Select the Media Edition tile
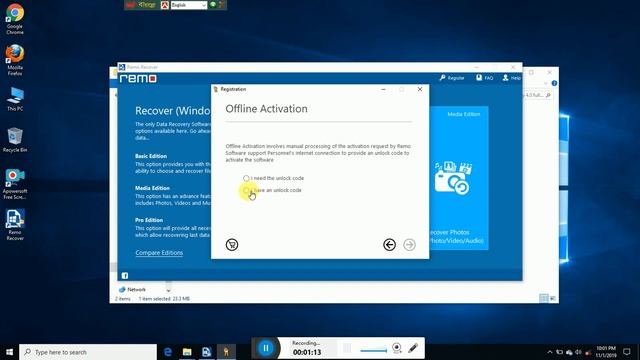640x360 pixels. (458, 178)
